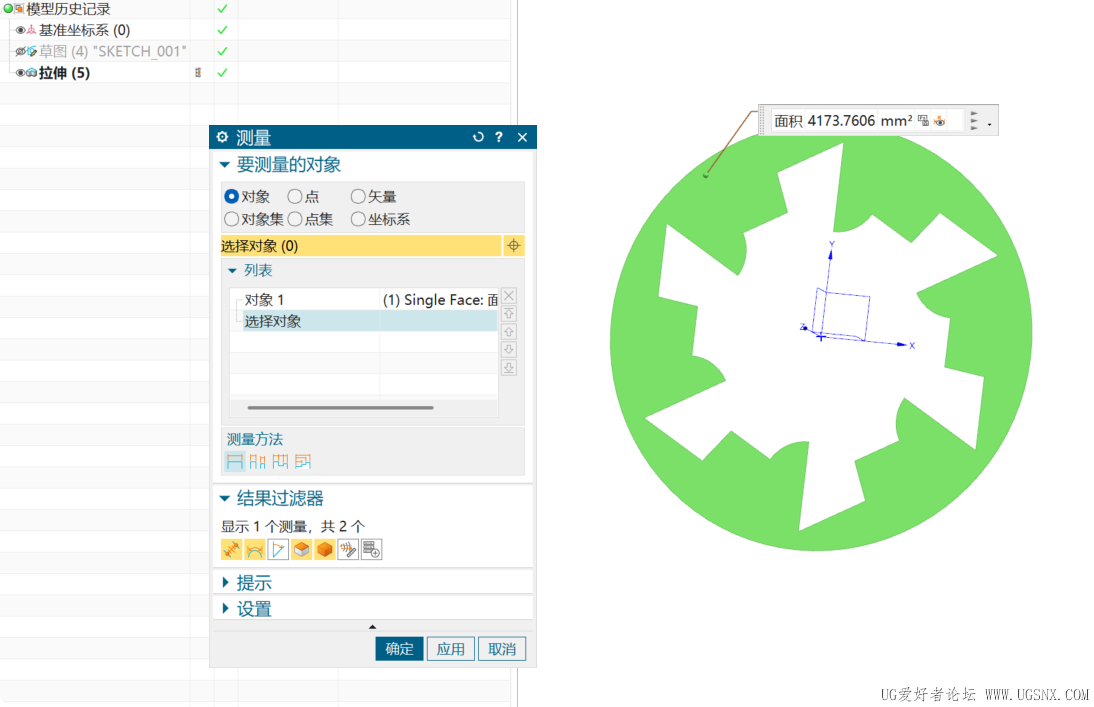Toggle the curve length result filter icon
The image size is (1094, 707).
tap(255, 550)
